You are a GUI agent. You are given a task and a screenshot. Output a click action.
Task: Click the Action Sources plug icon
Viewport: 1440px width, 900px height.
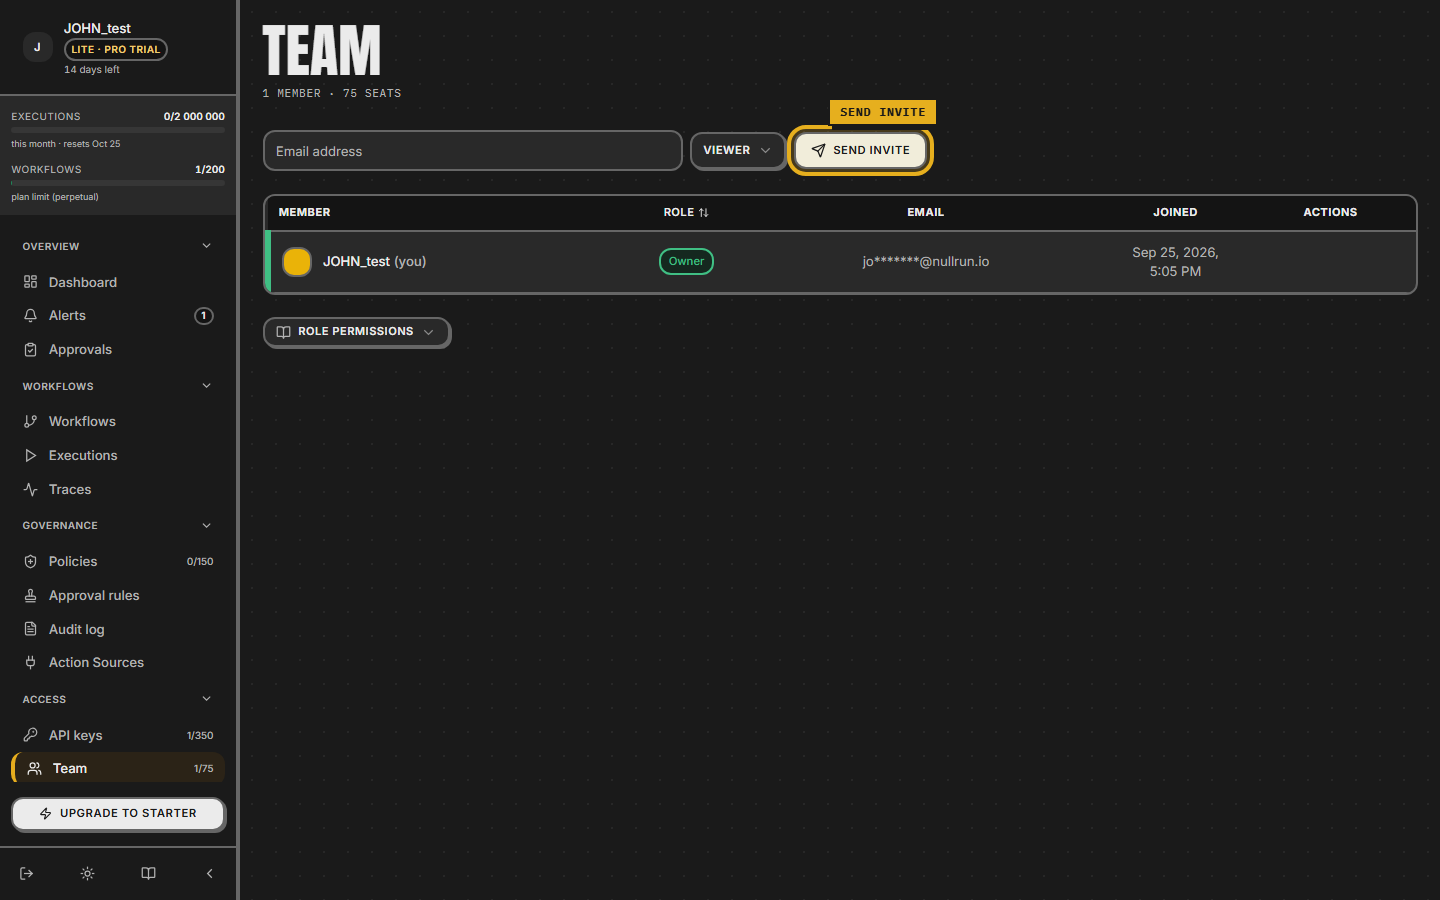tap(30, 662)
